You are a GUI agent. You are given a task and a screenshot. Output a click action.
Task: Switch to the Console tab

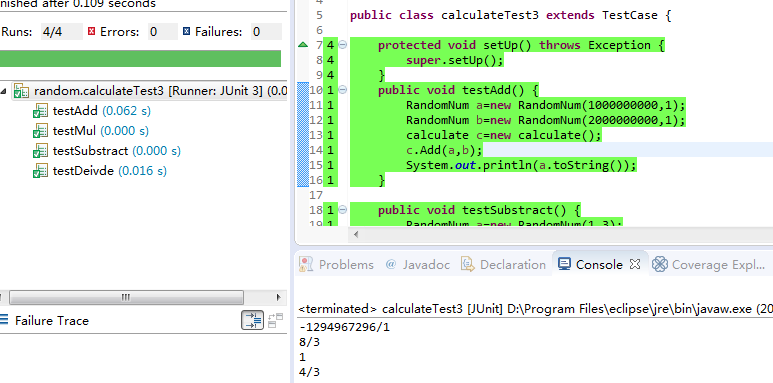tap(599, 265)
